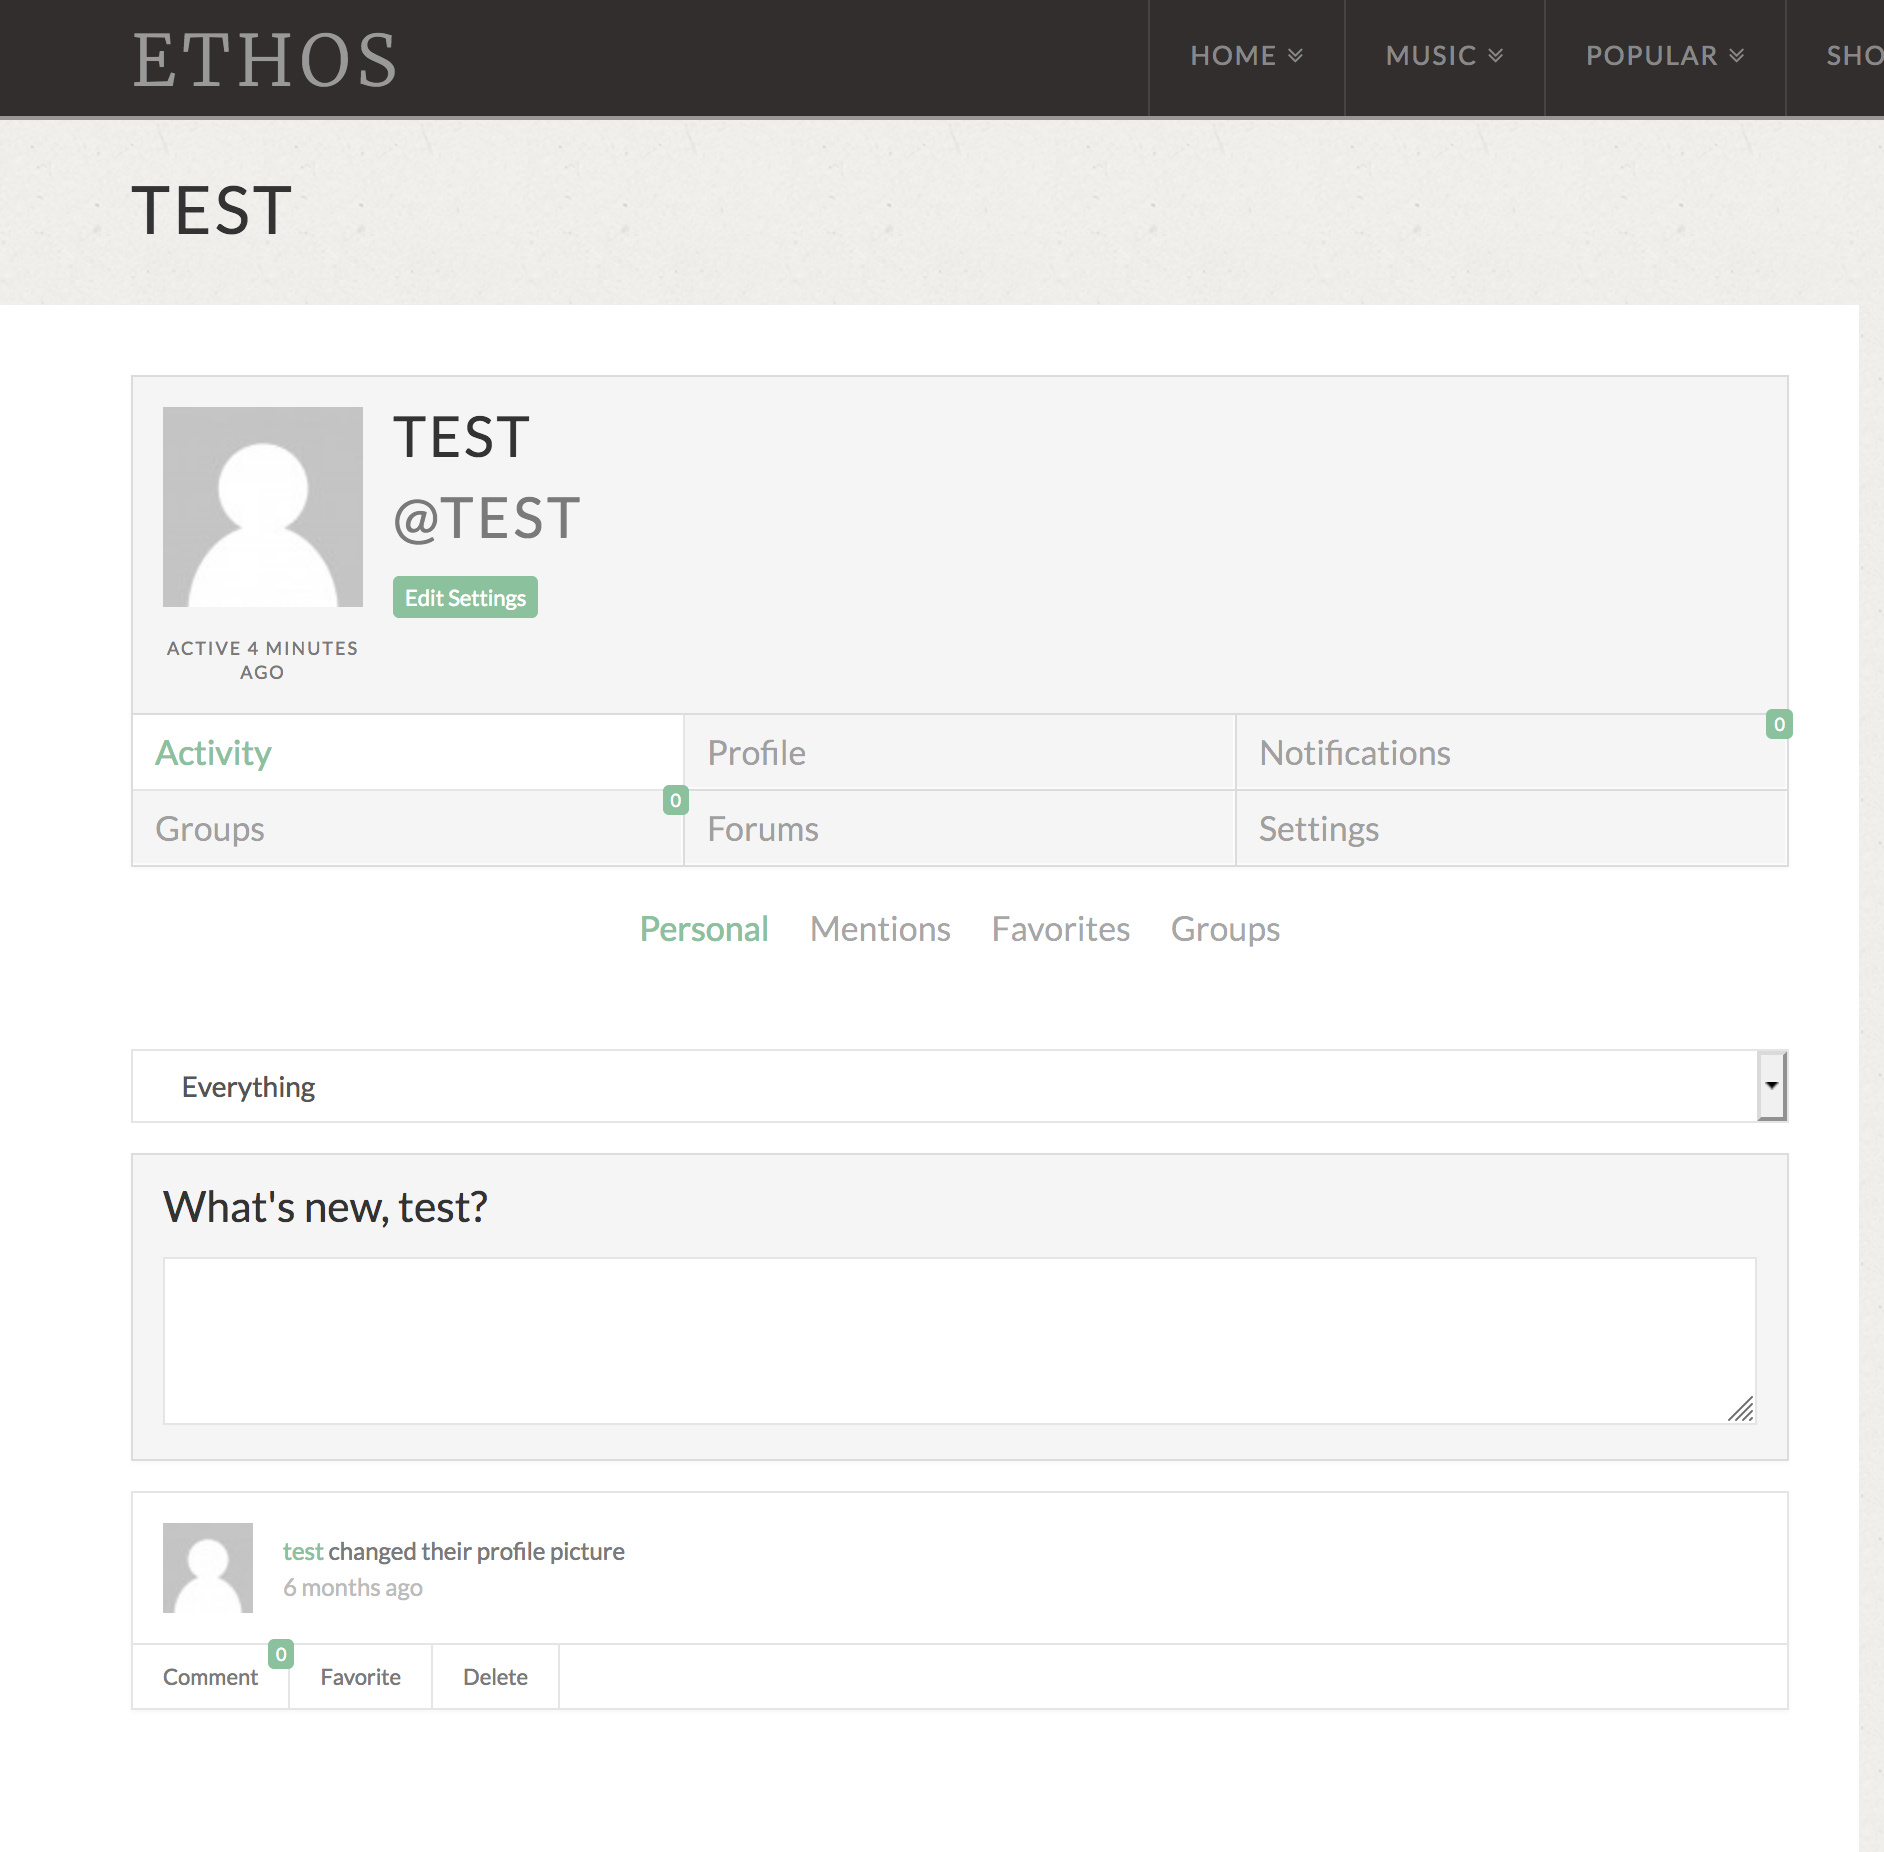1884x1852 pixels.
Task: Click the Notifications count badge
Action: [x=1778, y=724]
